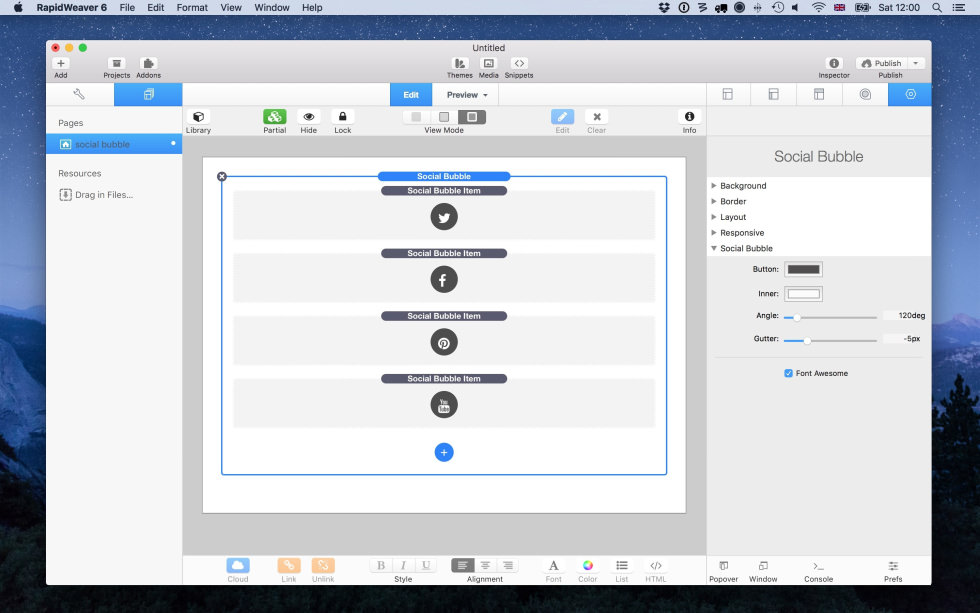Add a new Social Bubble item
This screenshot has width=980, height=613.
pos(444,452)
